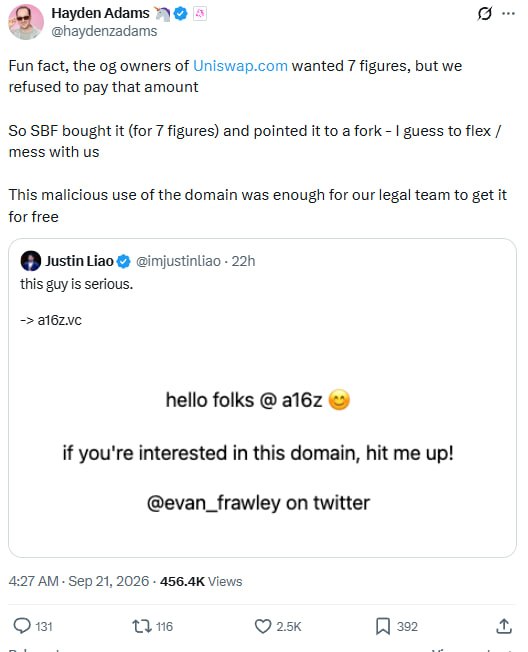Screen dimensions: 528x652
Task: Open the Uniswap.com link
Action: (240, 66)
